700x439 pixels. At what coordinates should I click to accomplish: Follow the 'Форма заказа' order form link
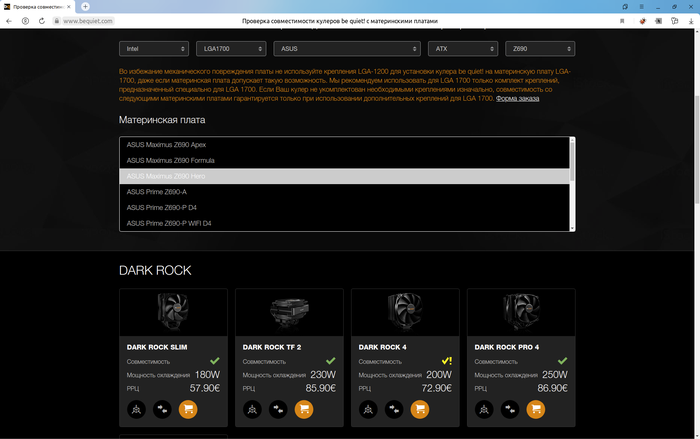(x=517, y=98)
